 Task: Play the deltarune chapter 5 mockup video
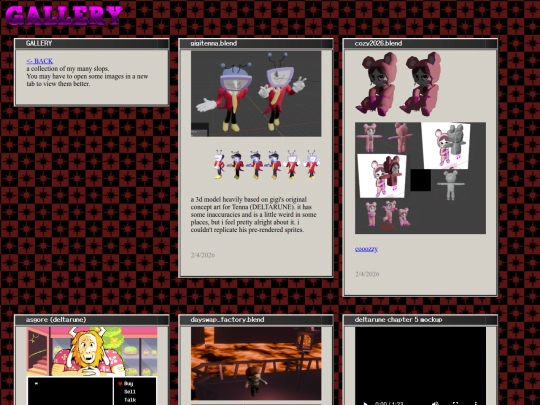pyautogui.click(x=366, y=403)
